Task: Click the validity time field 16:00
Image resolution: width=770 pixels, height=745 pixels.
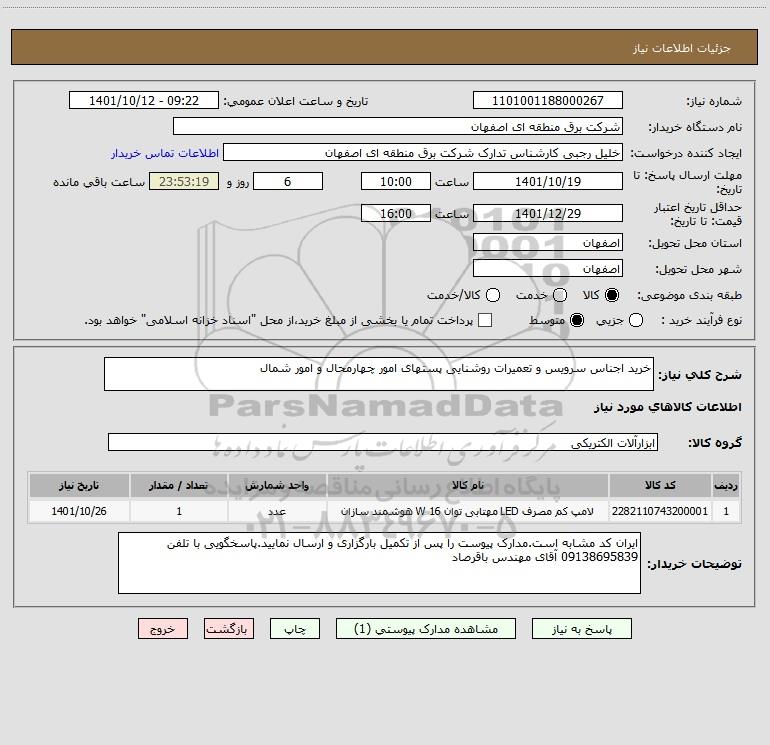Action: click(396, 214)
